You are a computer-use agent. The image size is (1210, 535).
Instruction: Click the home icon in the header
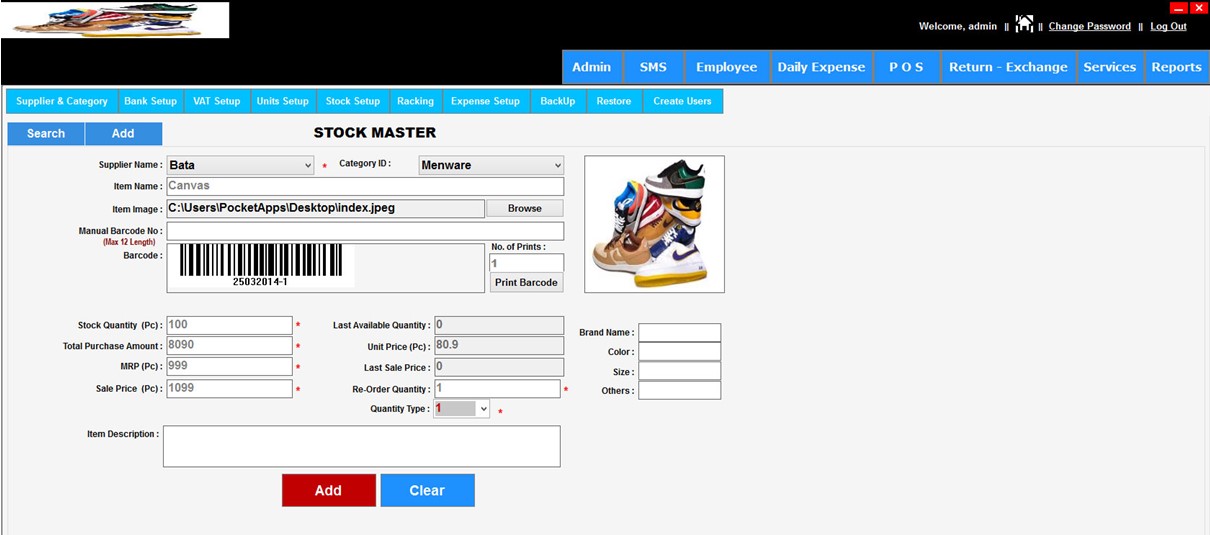[x=1024, y=24]
